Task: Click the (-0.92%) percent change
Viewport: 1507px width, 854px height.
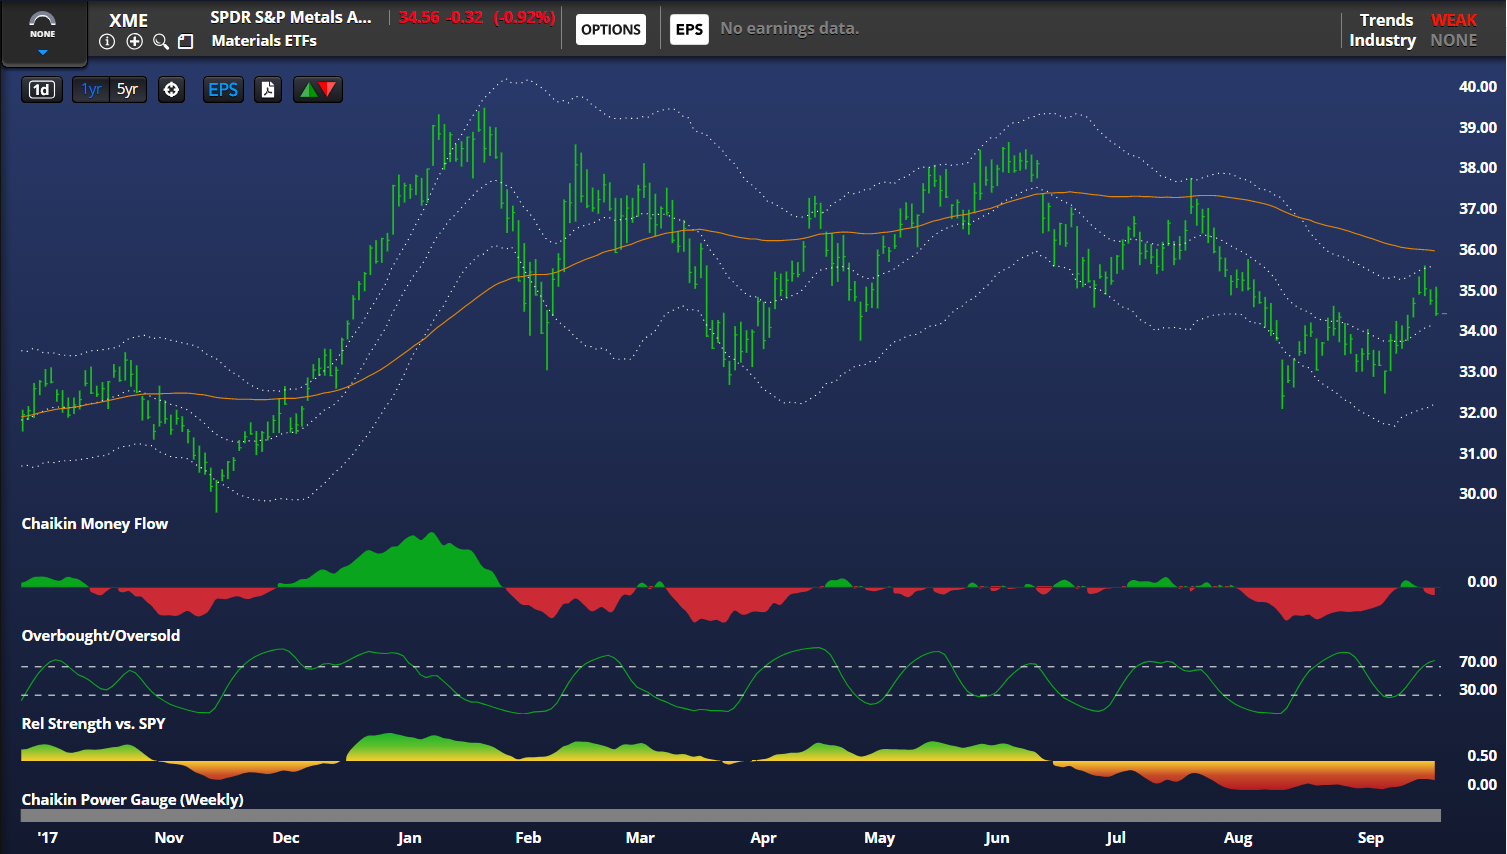Action: tap(524, 17)
